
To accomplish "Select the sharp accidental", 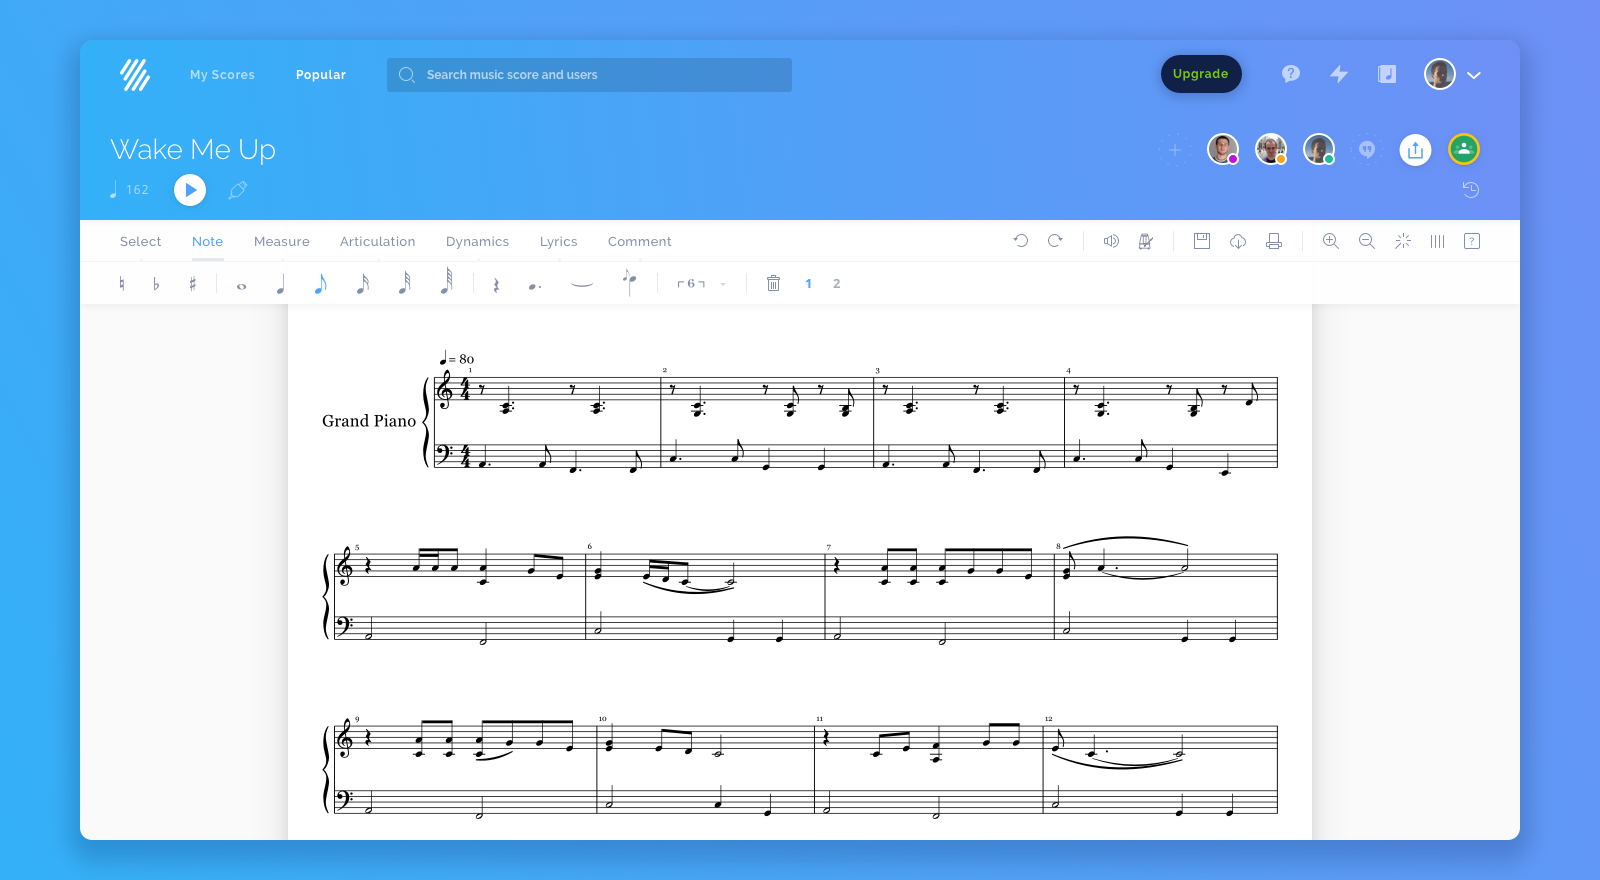I will pos(192,284).
